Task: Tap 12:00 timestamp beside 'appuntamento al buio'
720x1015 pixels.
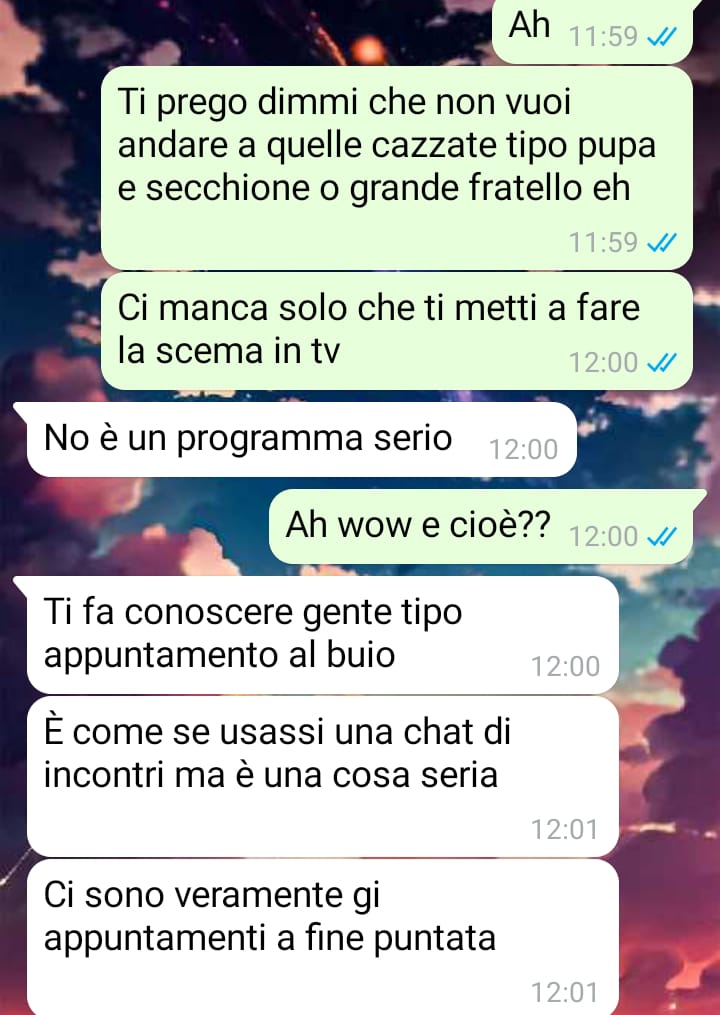Action: click(565, 666)
